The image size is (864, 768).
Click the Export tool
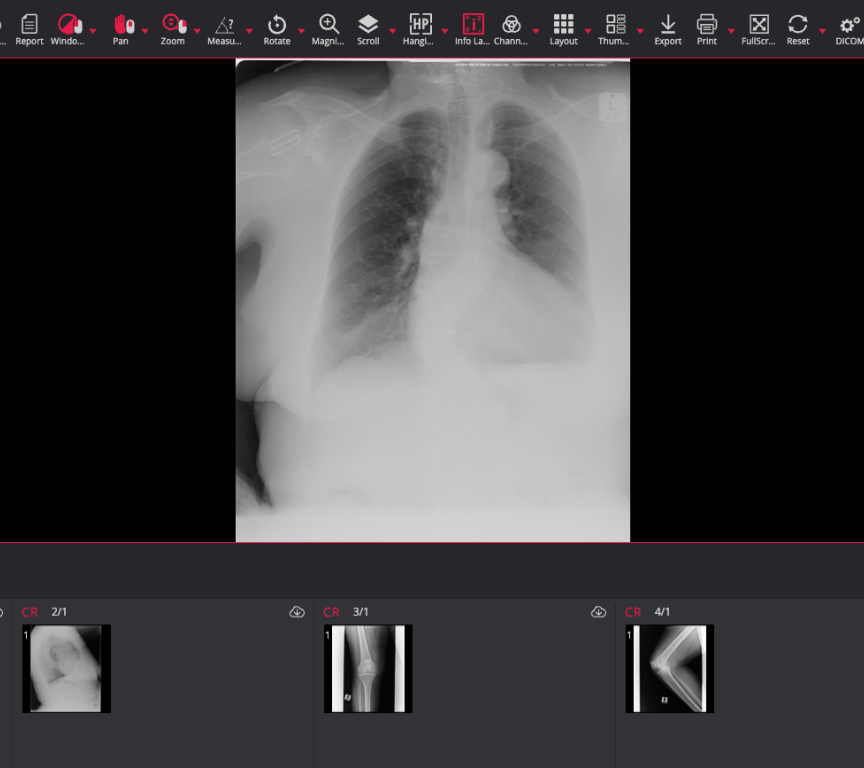coord(668,30)
